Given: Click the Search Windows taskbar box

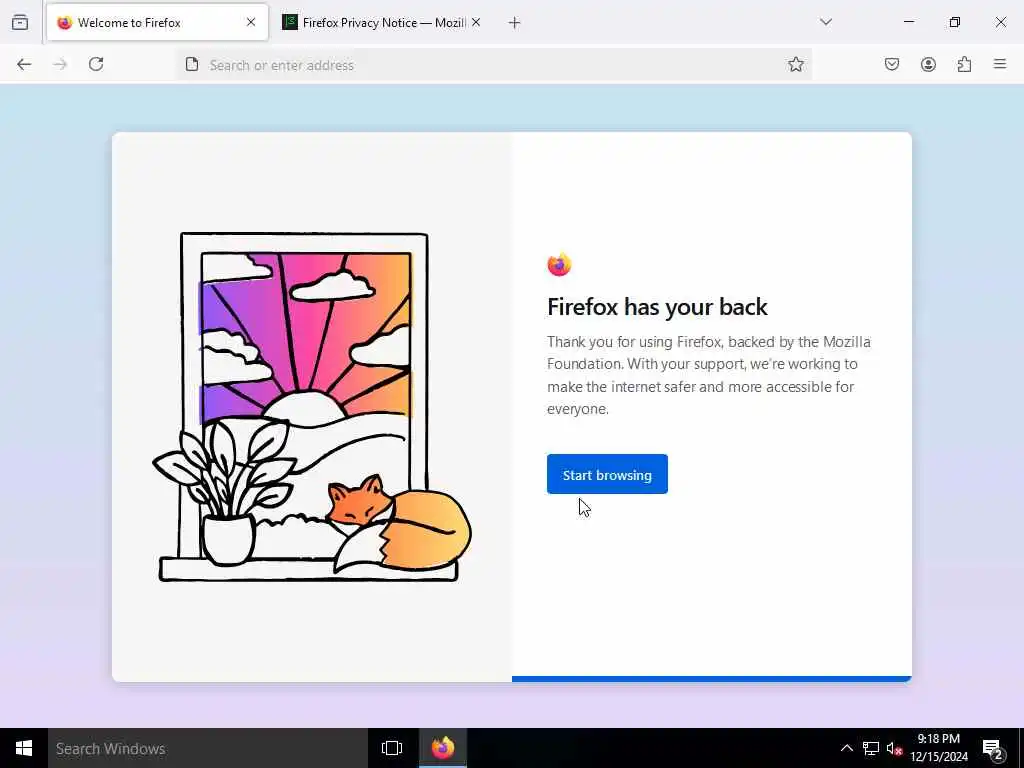Looking at the screenshot, I should (x=208, y=748).
